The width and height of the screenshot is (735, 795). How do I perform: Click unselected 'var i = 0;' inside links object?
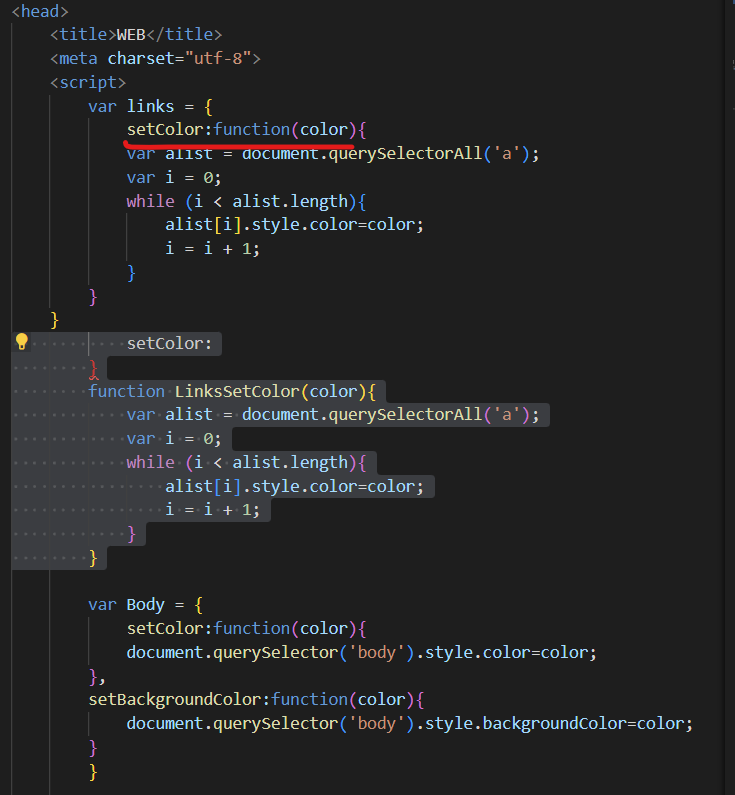click(174, 177)
